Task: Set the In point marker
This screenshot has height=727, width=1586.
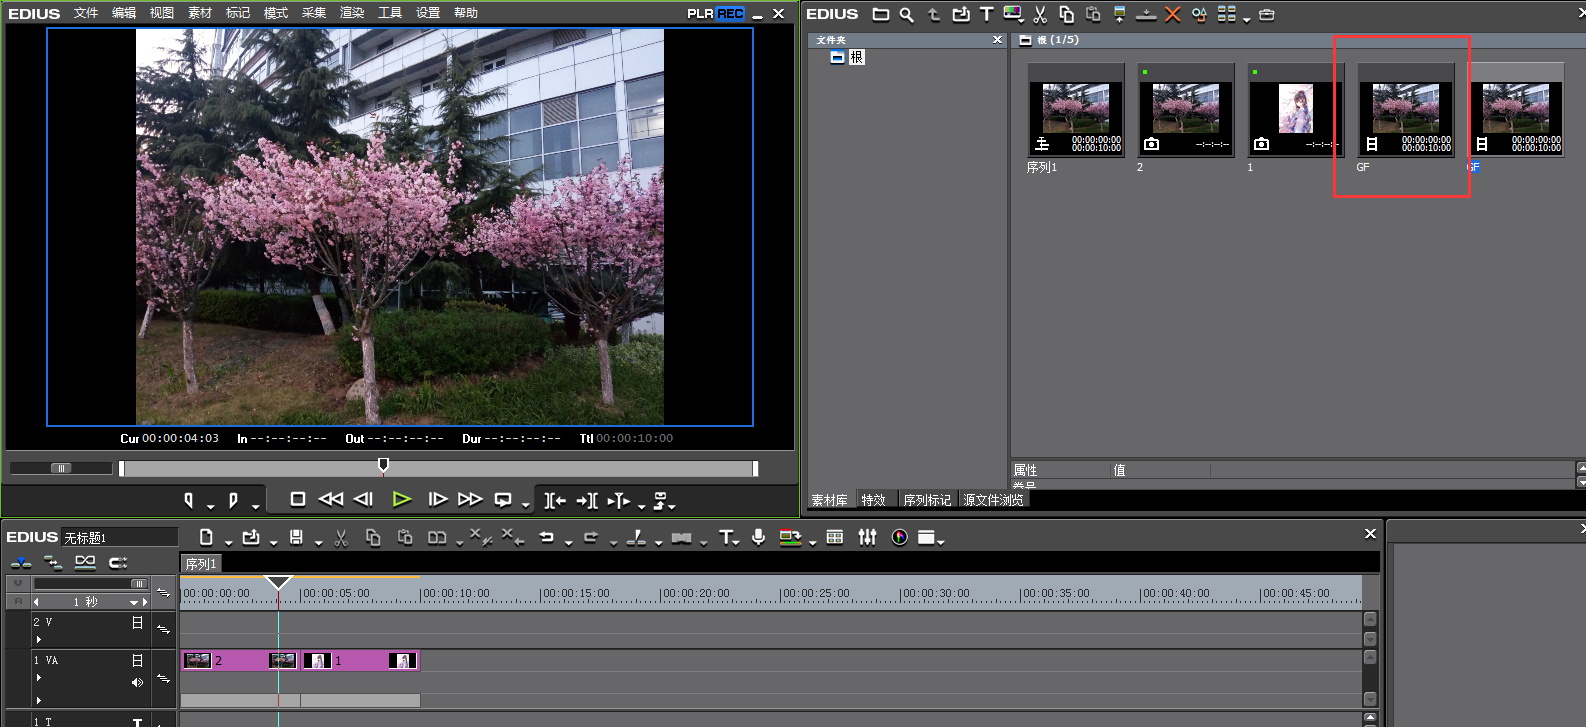Action: [x=188, y=500]
